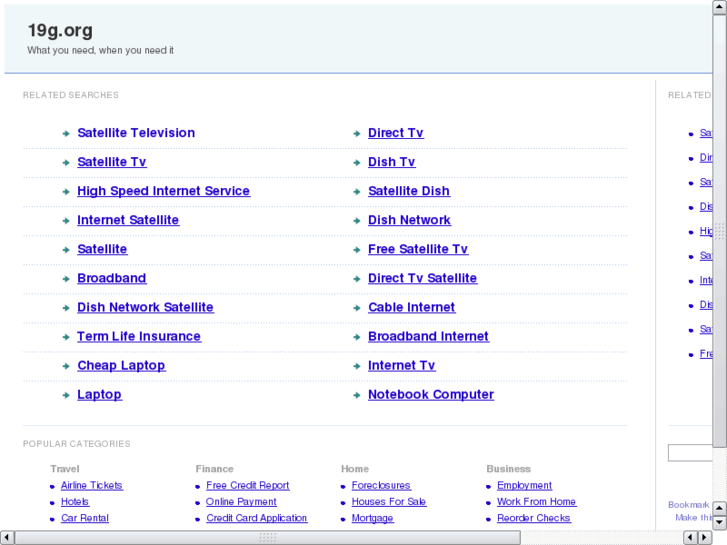Open Direct Tv Satellite link
The width and height of the screenshot is (727, 545).
[x=422, y=278]
